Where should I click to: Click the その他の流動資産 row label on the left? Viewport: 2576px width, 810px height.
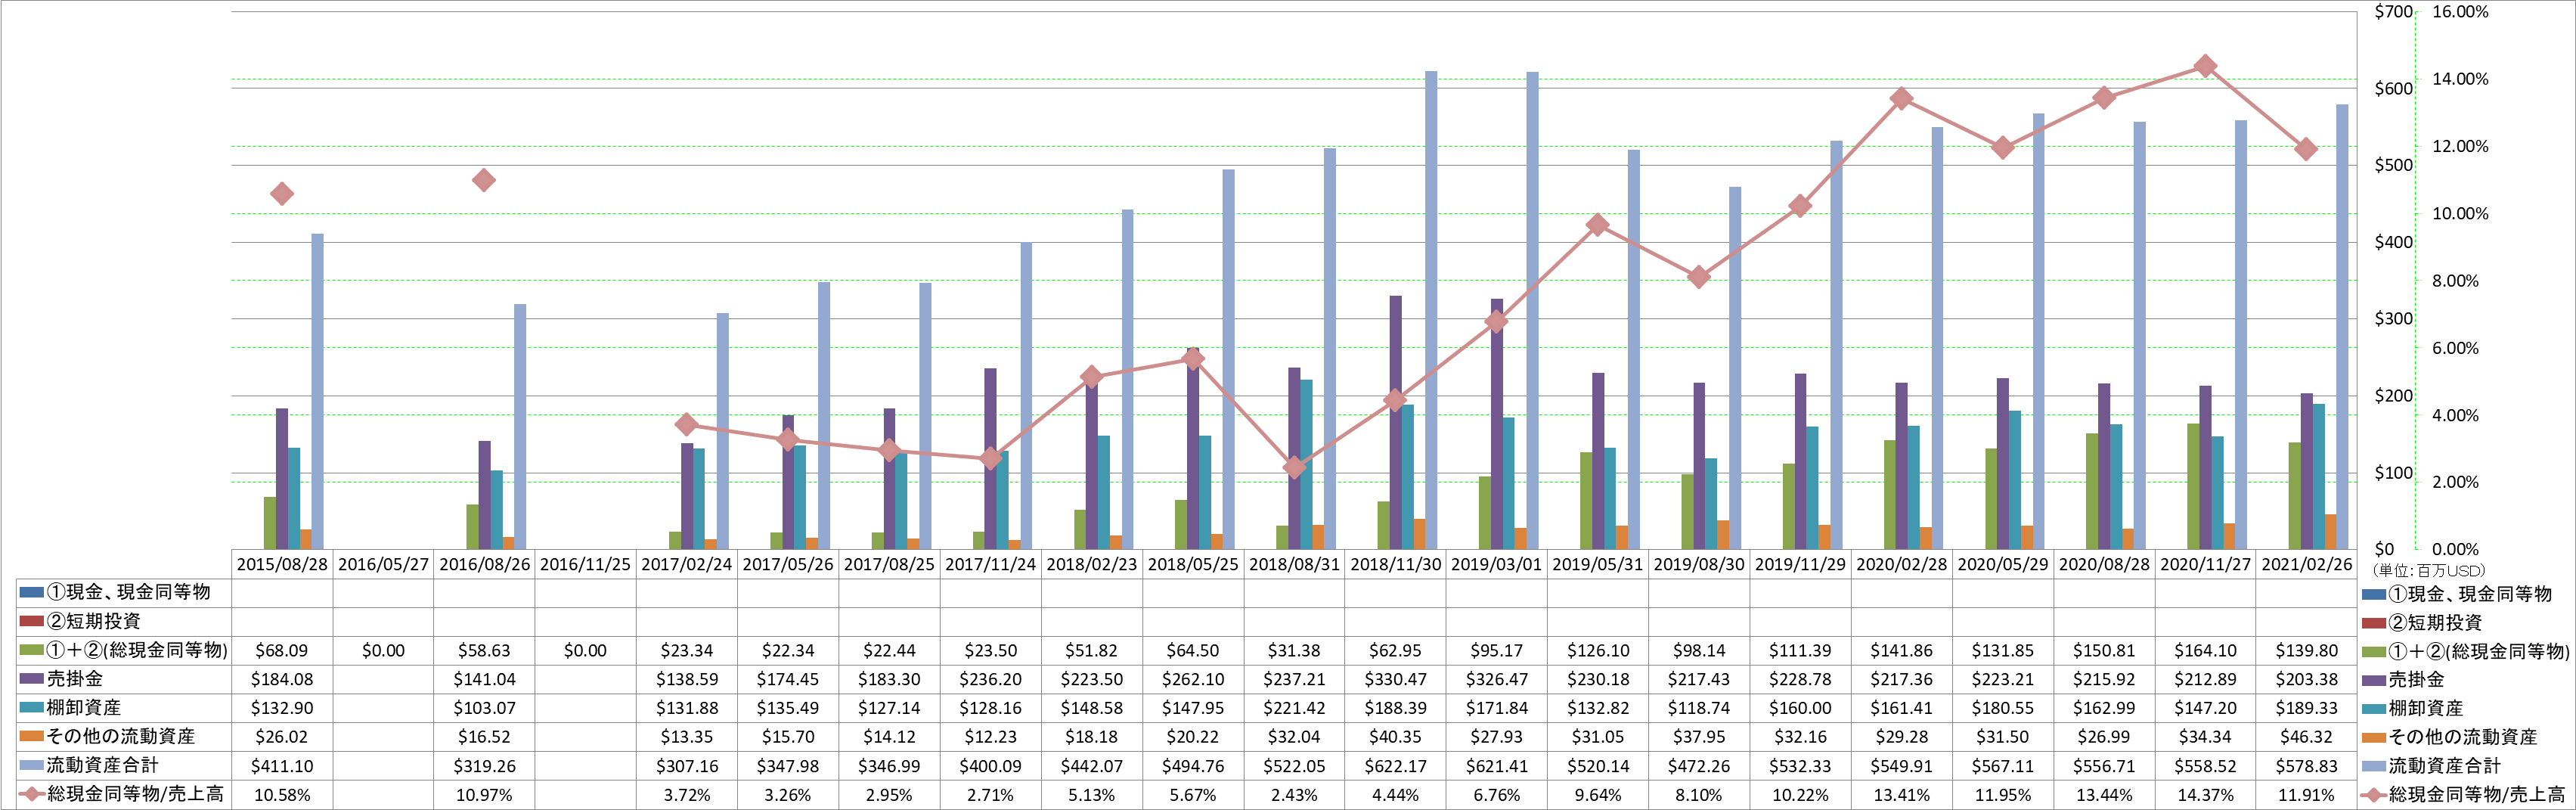pos(121,736)
